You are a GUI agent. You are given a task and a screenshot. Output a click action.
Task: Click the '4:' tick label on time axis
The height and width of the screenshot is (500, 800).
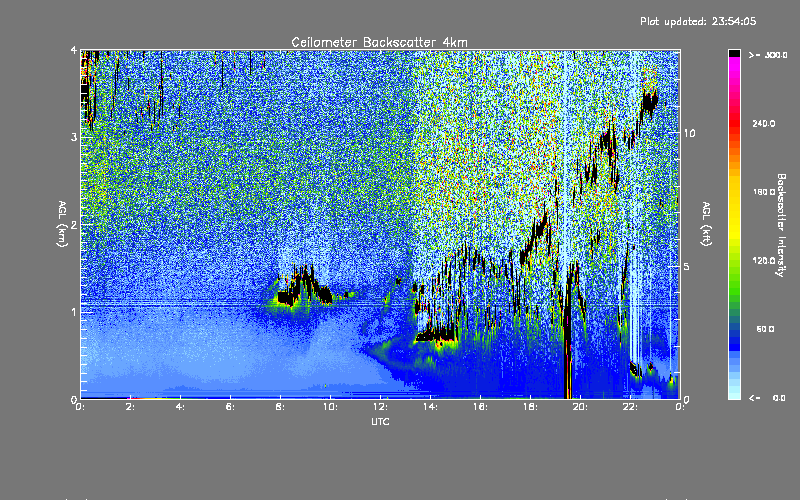tap(180, 407)
